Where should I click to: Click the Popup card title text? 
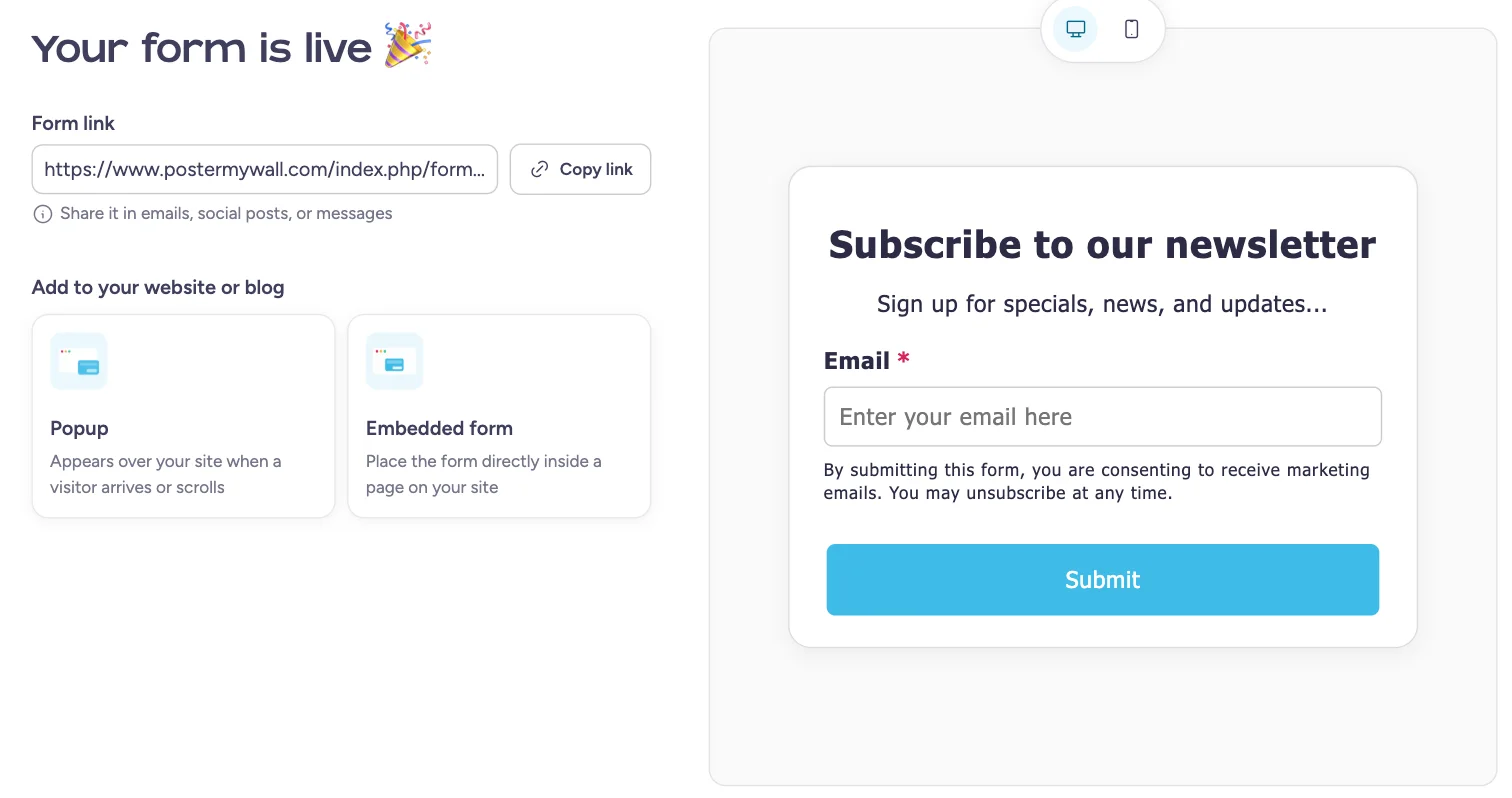79,428
